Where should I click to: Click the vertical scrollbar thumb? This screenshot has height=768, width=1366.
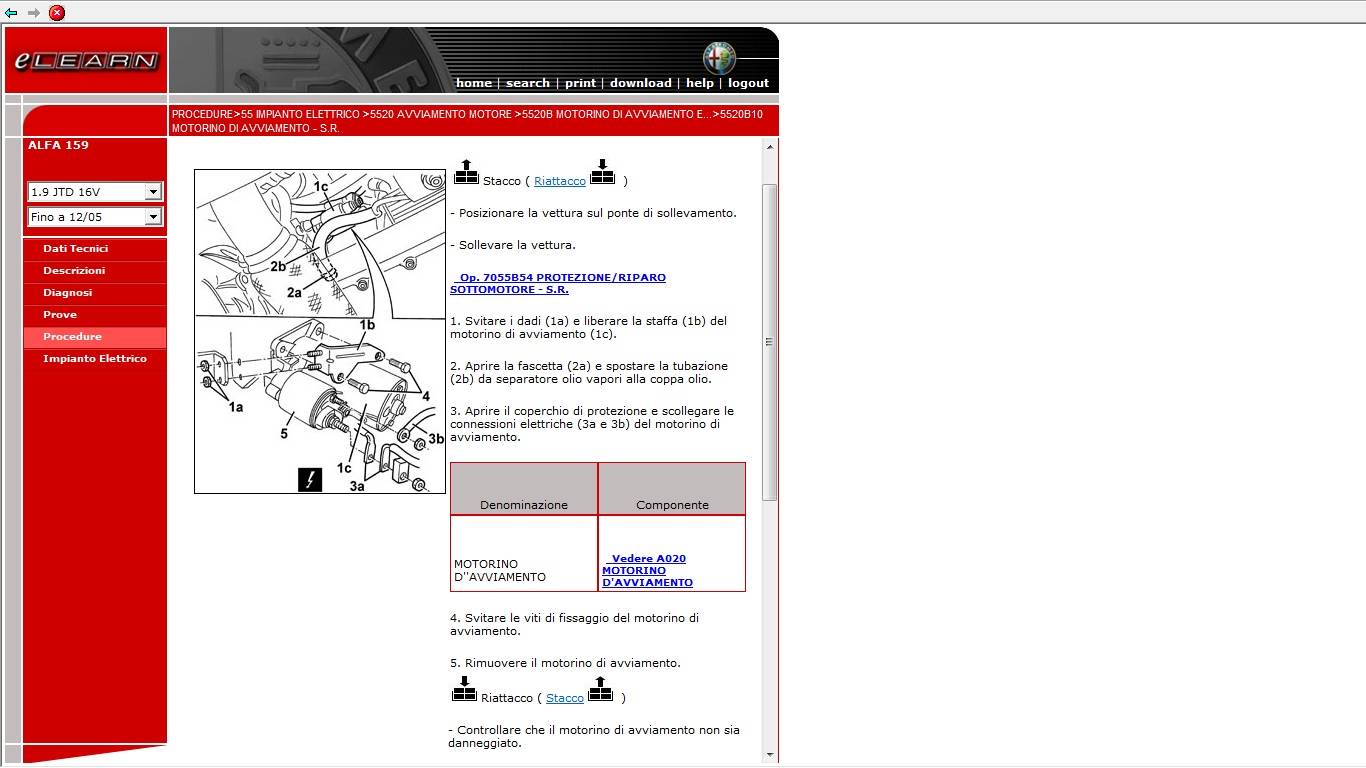coord(769,342)
